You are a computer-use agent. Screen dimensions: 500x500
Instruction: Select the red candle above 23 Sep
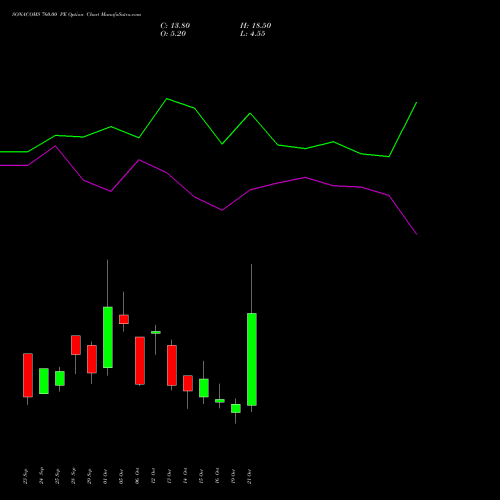(x=28, y=375)
